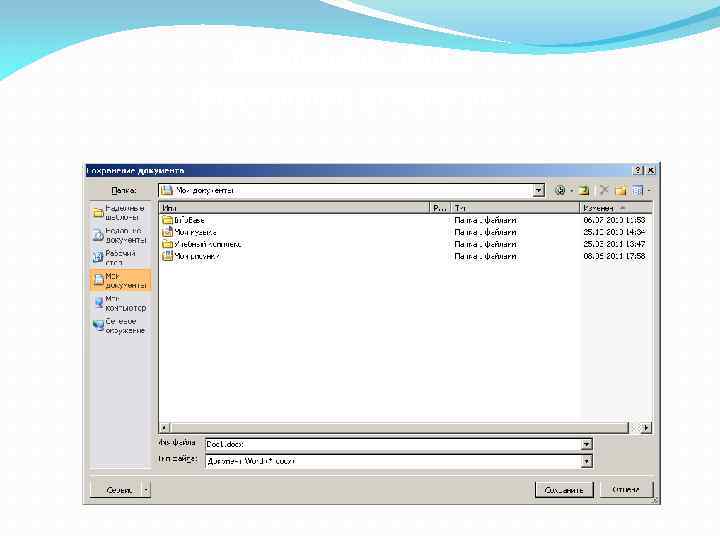Click Папка с файлами in Моя музыка row
The width and height of the screenshot is (720, 540).
coord(485,232)
